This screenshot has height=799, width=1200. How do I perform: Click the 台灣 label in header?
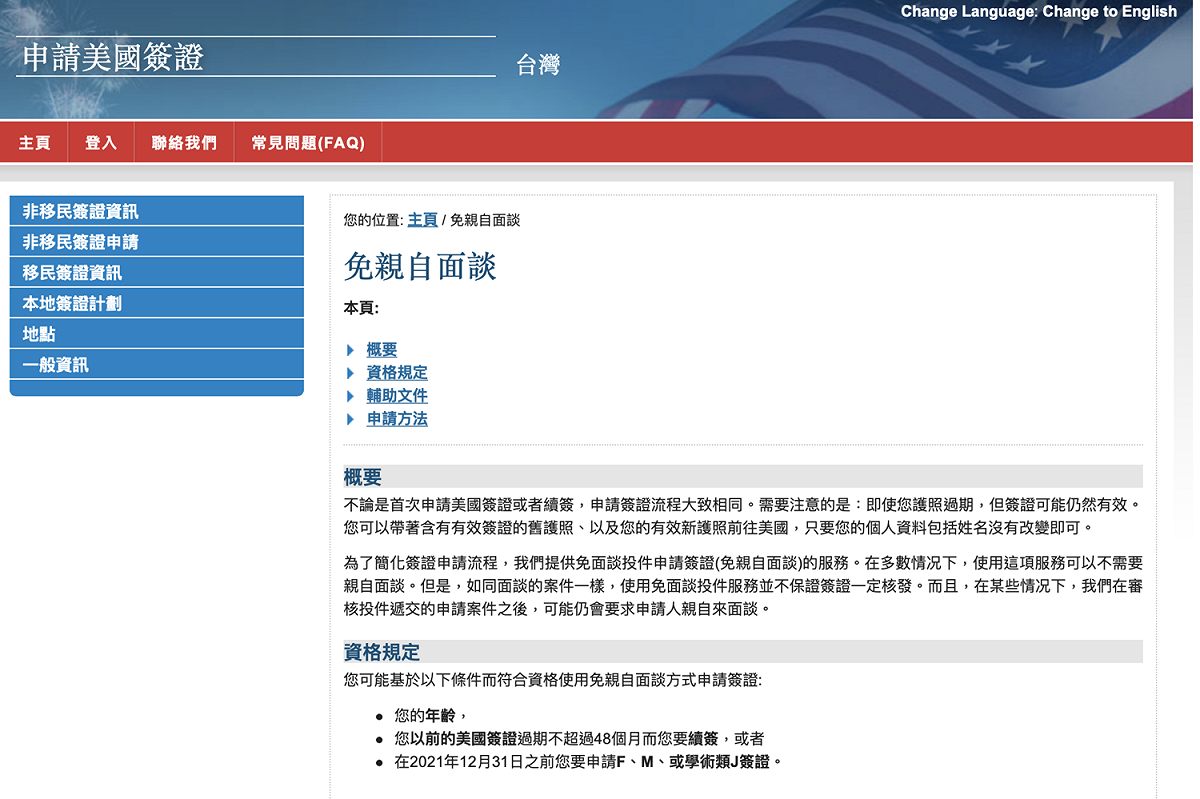pyautogui.click(x=538, y=65)
